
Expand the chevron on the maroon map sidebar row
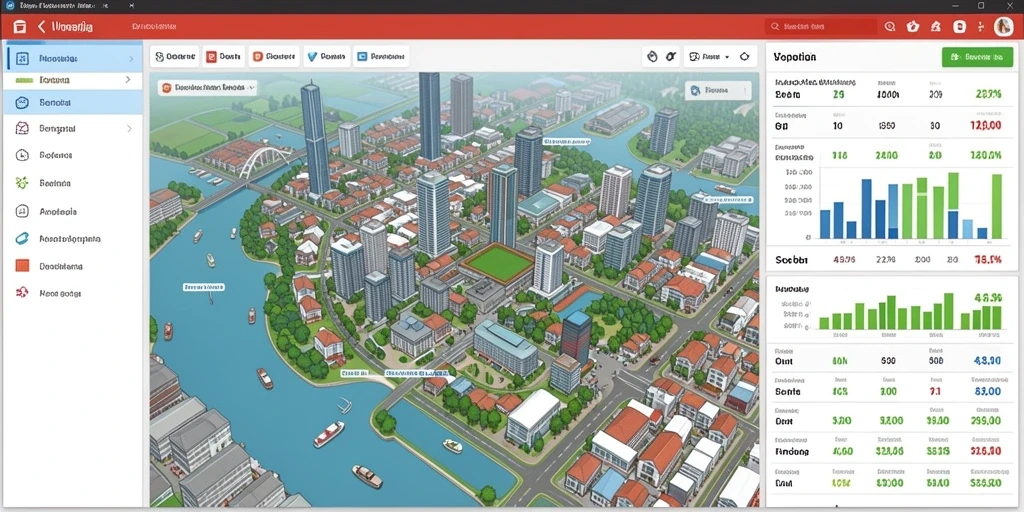(129, 129)
